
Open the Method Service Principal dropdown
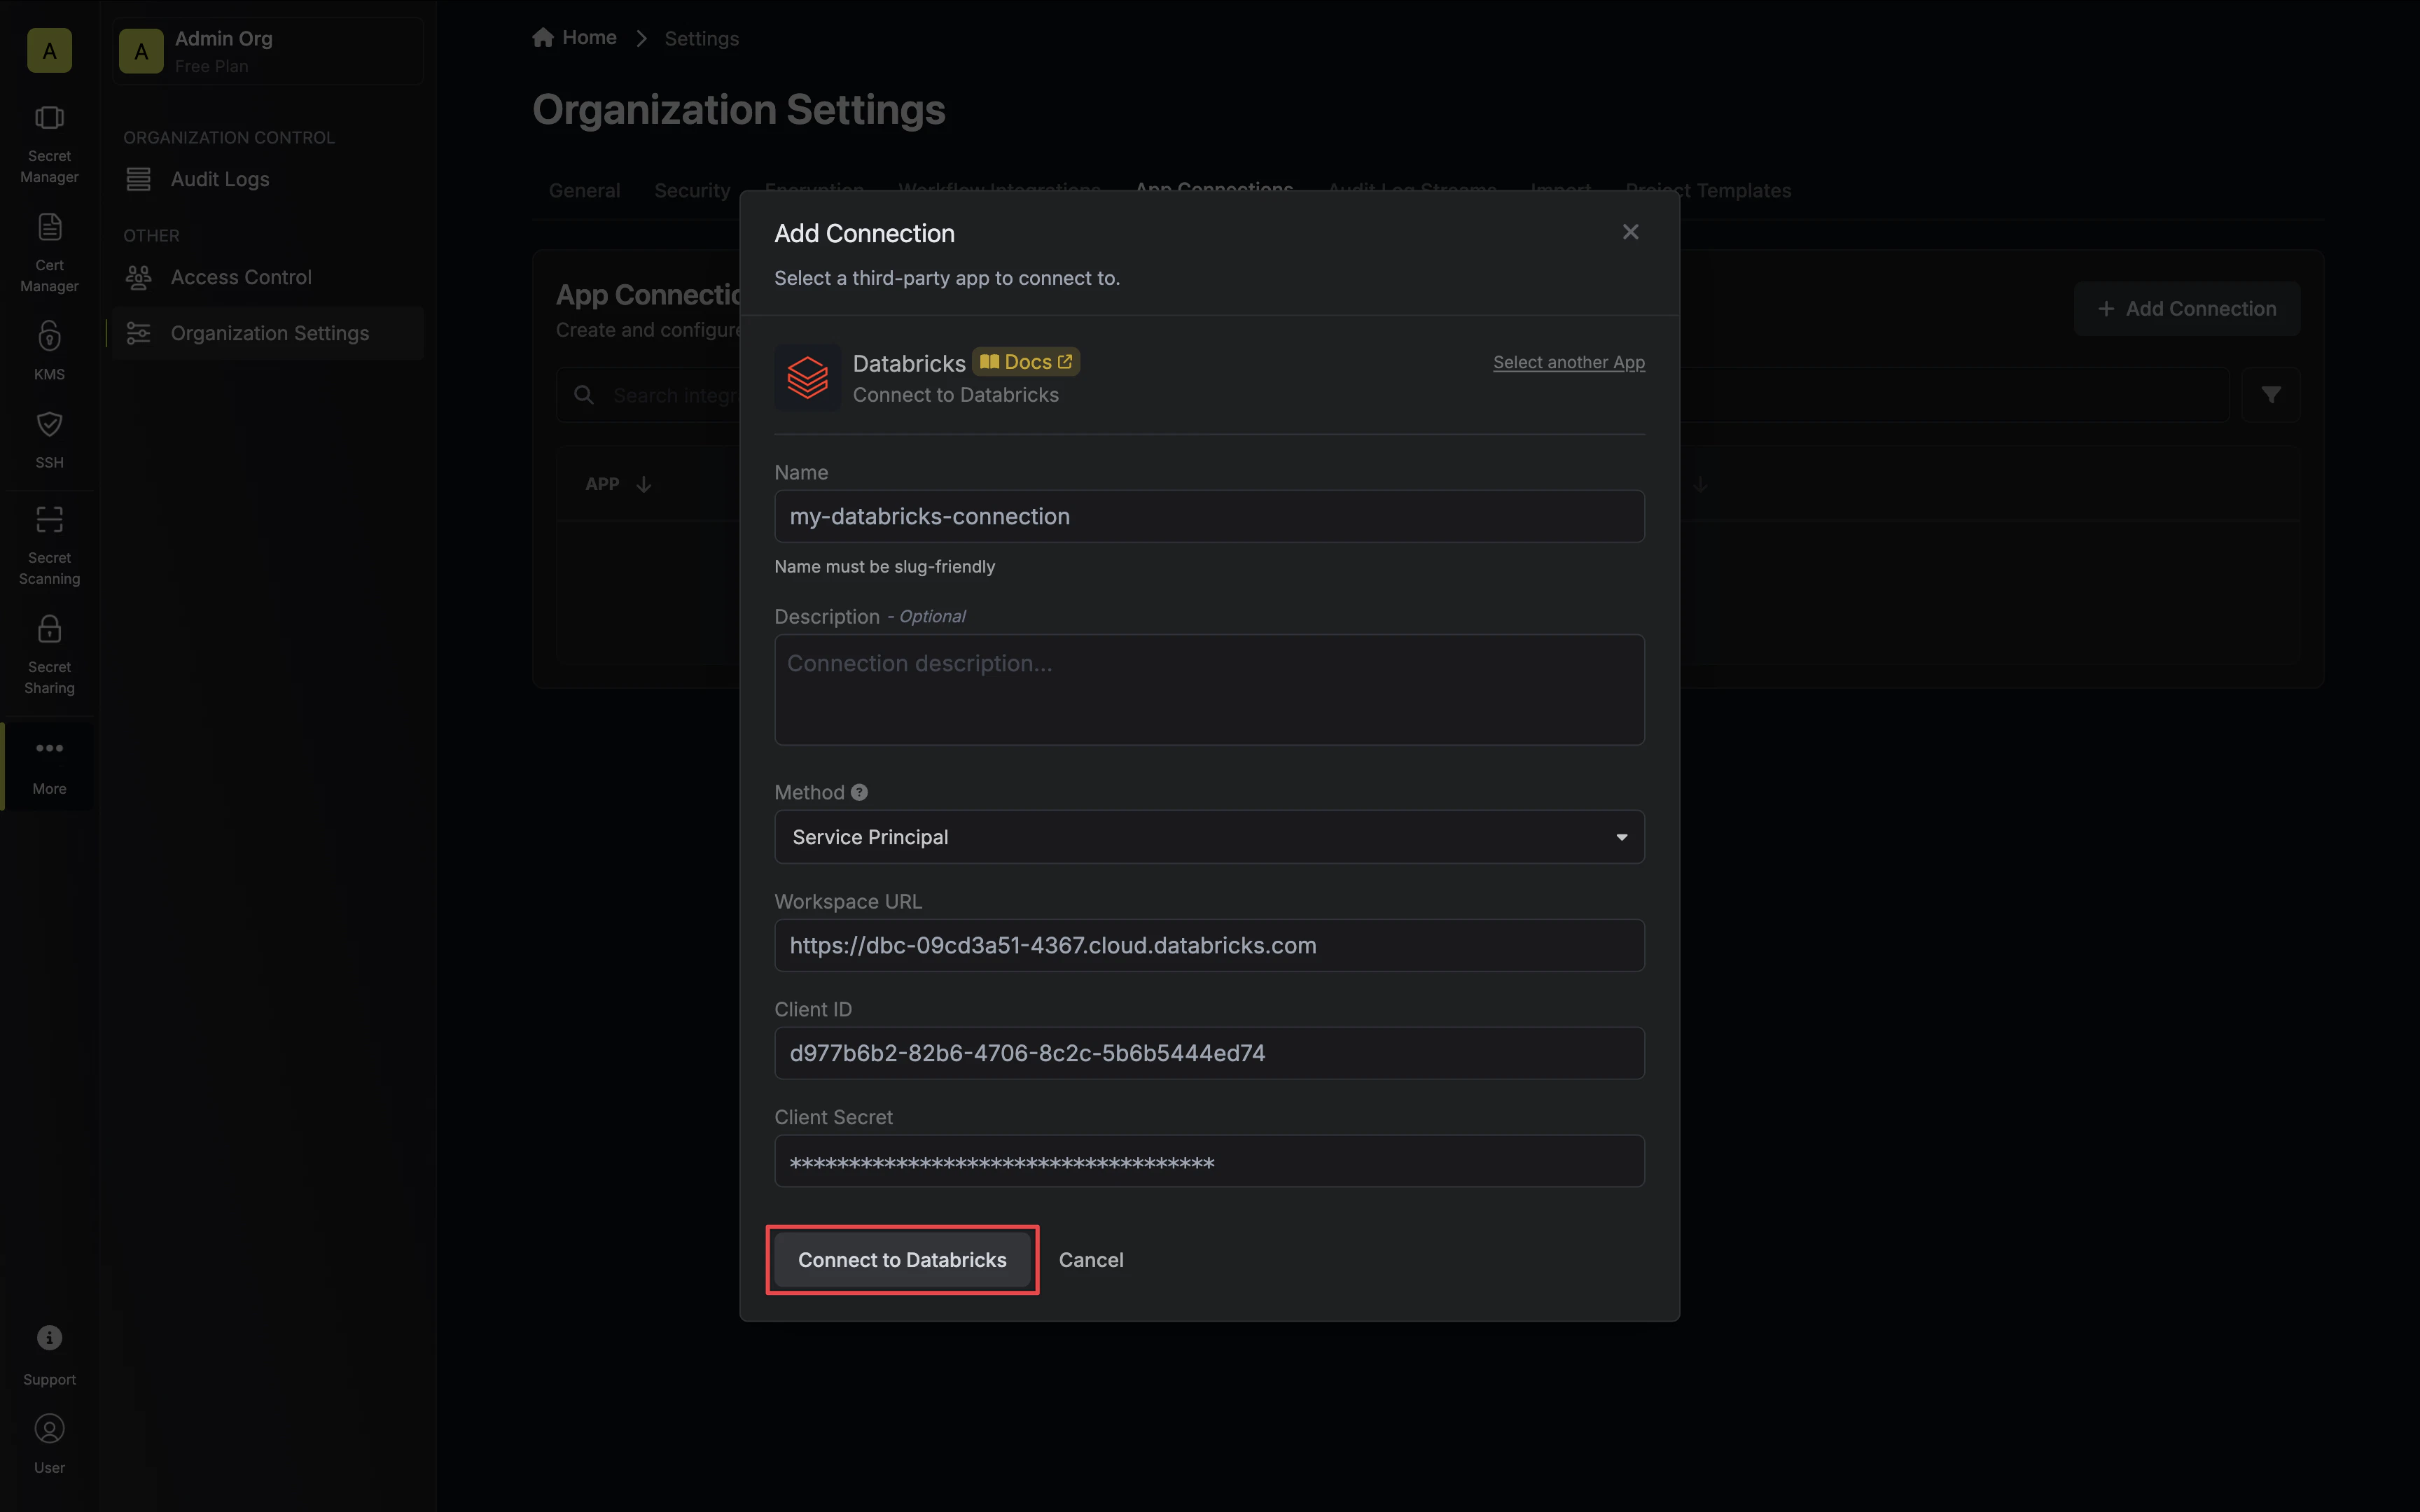coord(1209,837)
